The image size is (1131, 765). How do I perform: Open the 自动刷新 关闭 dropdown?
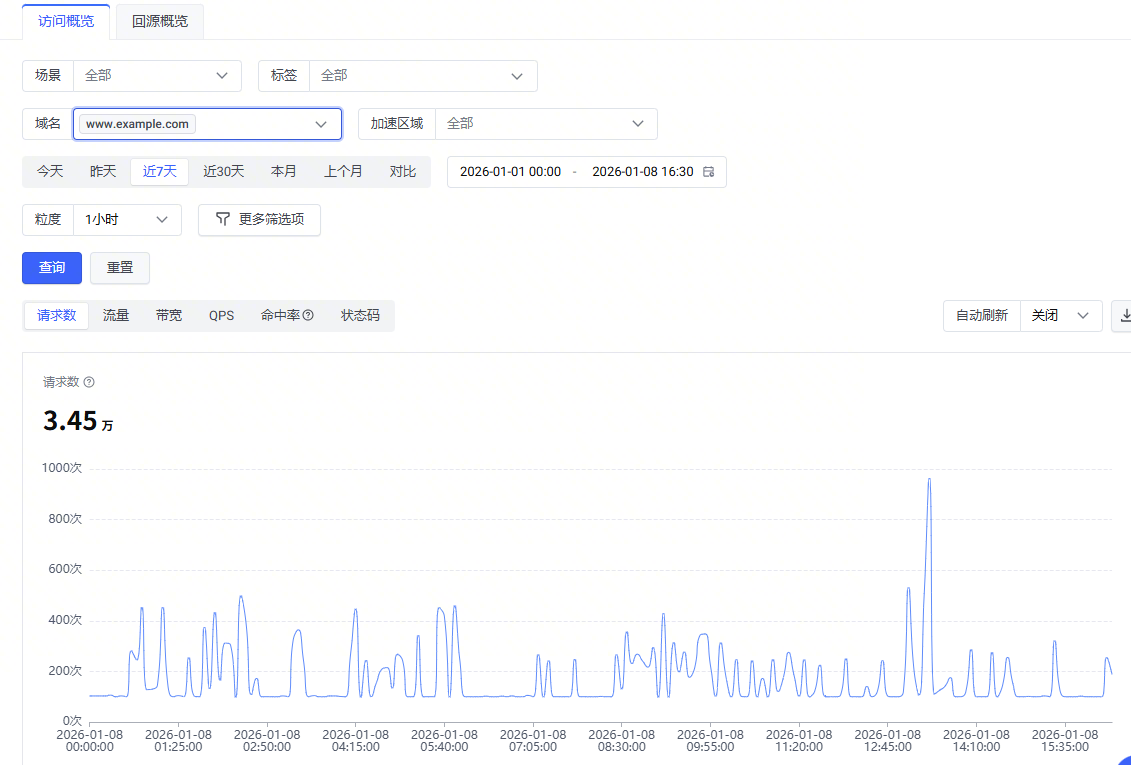1060,316
